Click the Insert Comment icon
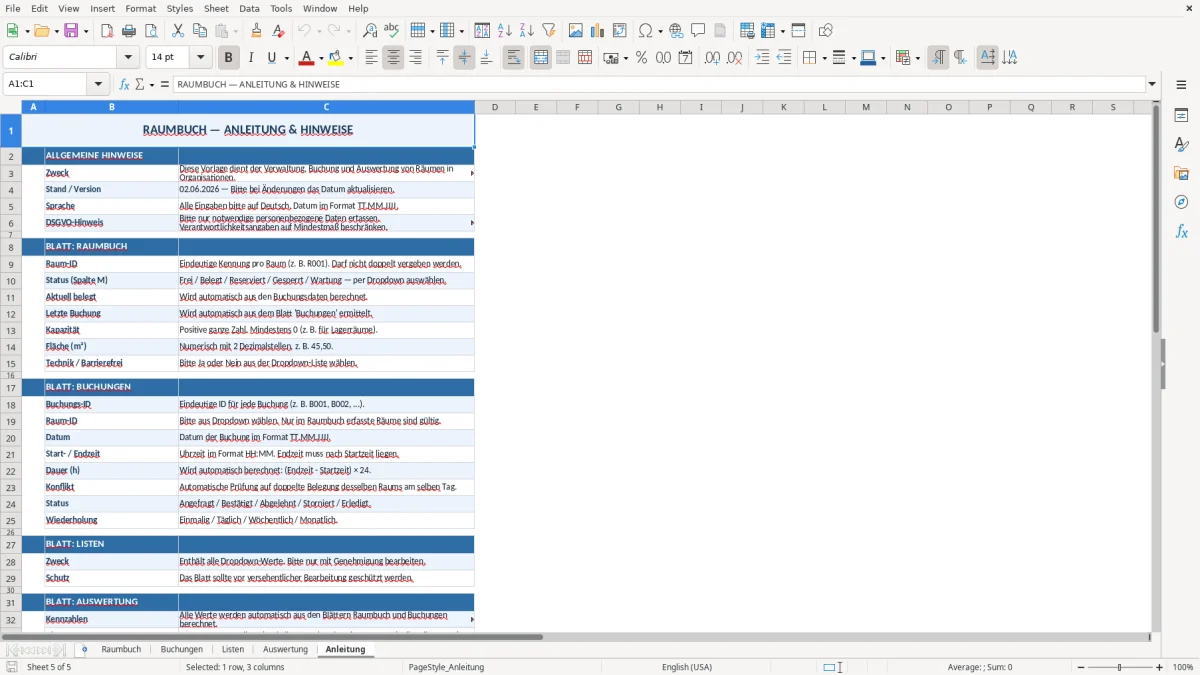The image size is (1200, 675). 698,31
